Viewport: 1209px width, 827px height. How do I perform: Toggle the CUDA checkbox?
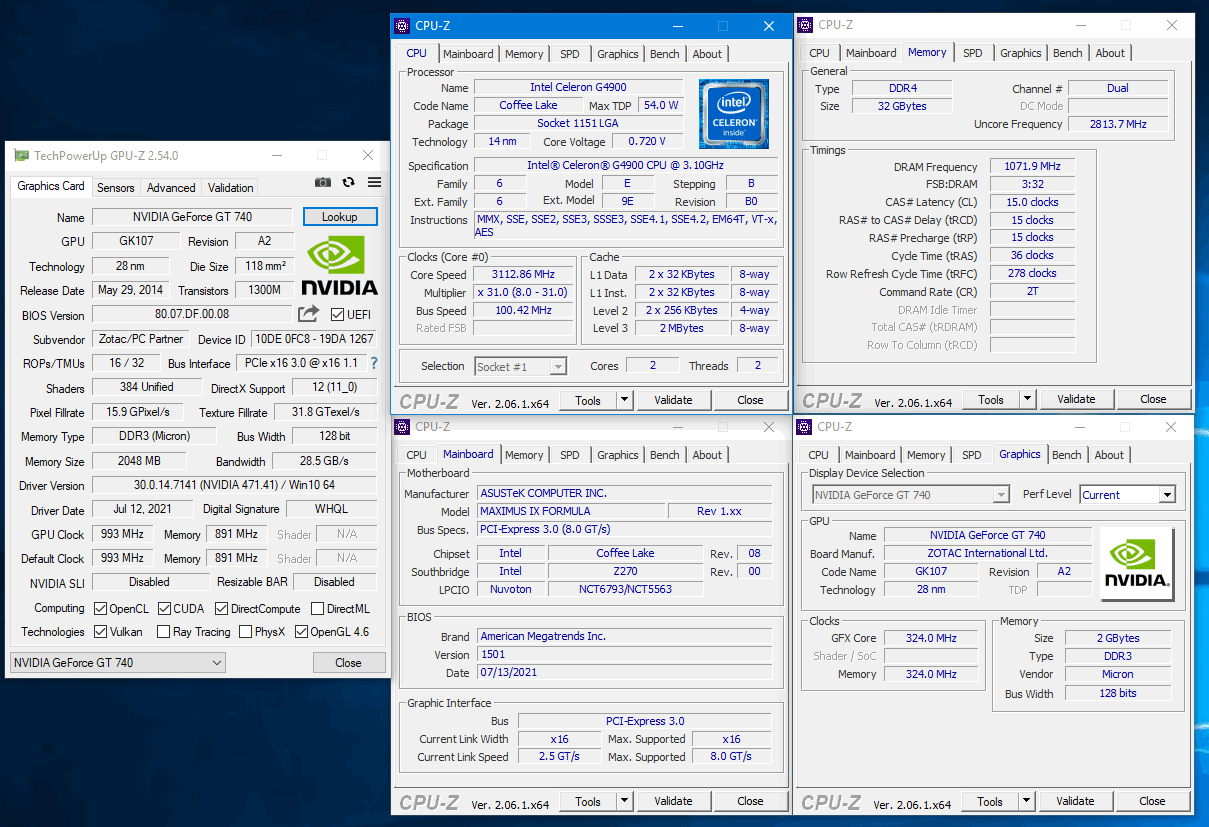[164, 608]
